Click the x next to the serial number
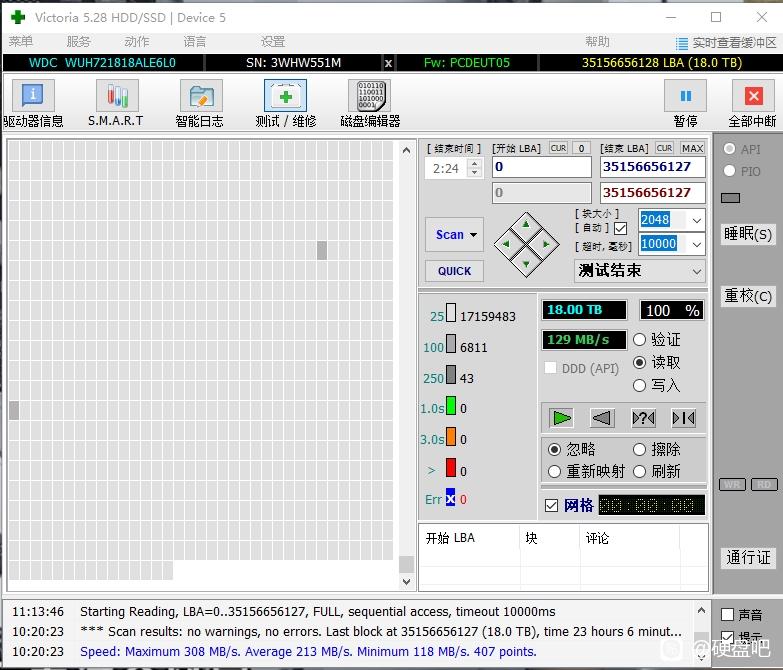This screenshot has height=670, width=783. coord(388,63)
